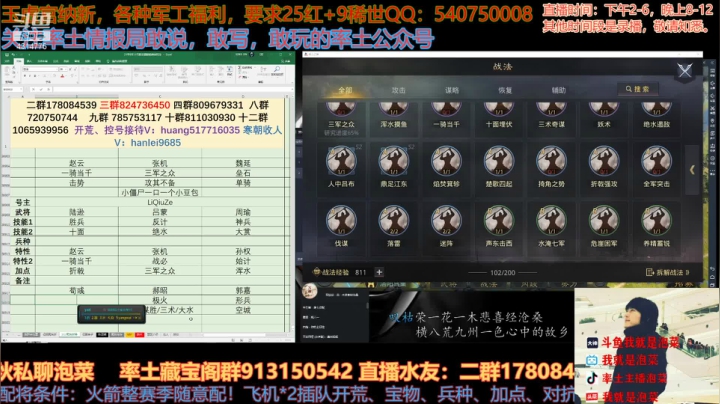Select the 浑水摸鱼 tactic icon
The image size is (720, 404).
click(x=394, y=110)
